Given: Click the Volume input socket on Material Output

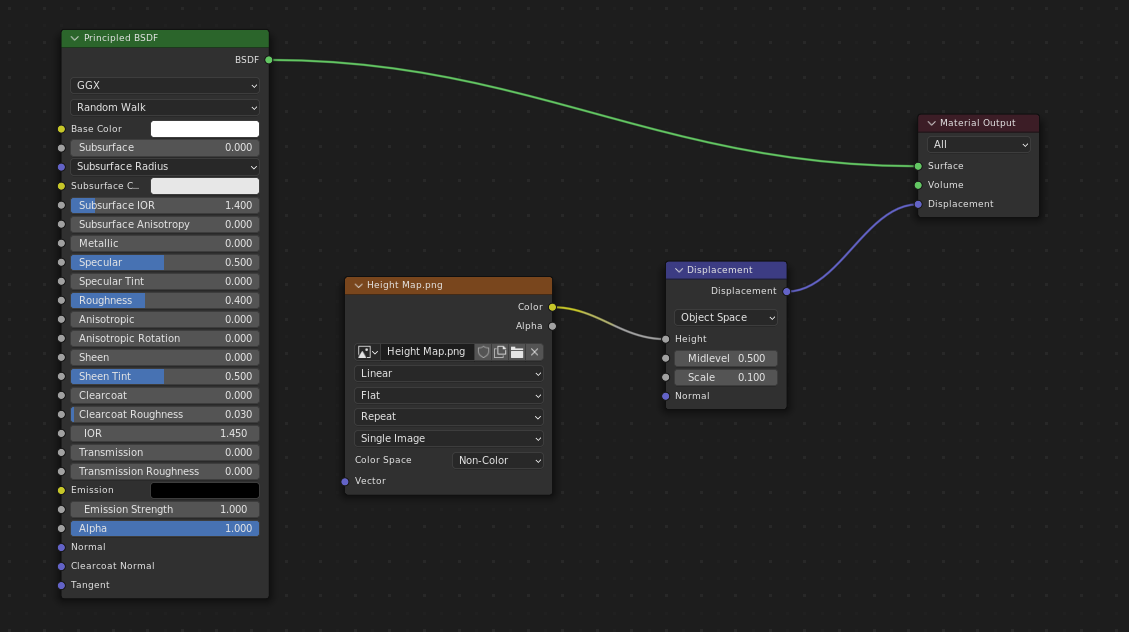Looking at the screenshot, I should click(x=918, y=185).
